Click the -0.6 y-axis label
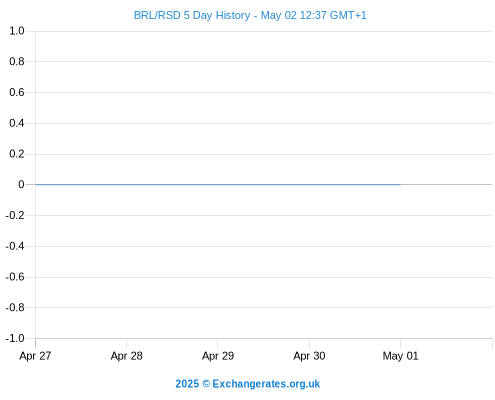Screen dimensions: 495x400 tap(15, 277)
